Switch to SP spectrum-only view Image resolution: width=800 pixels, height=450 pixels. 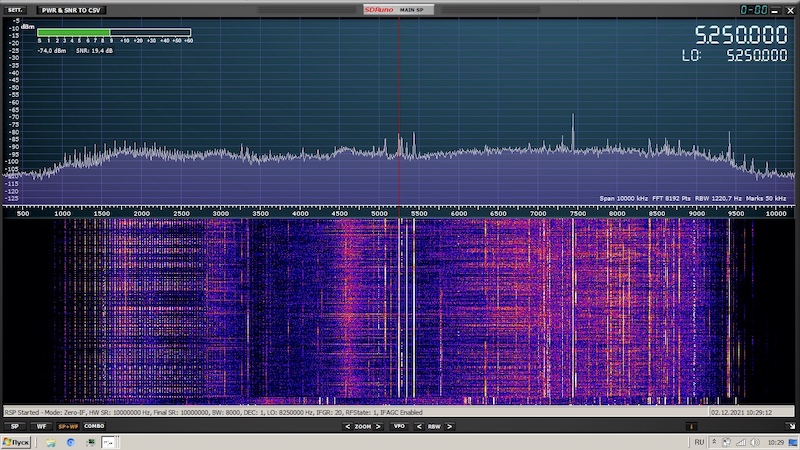[15, 426]
